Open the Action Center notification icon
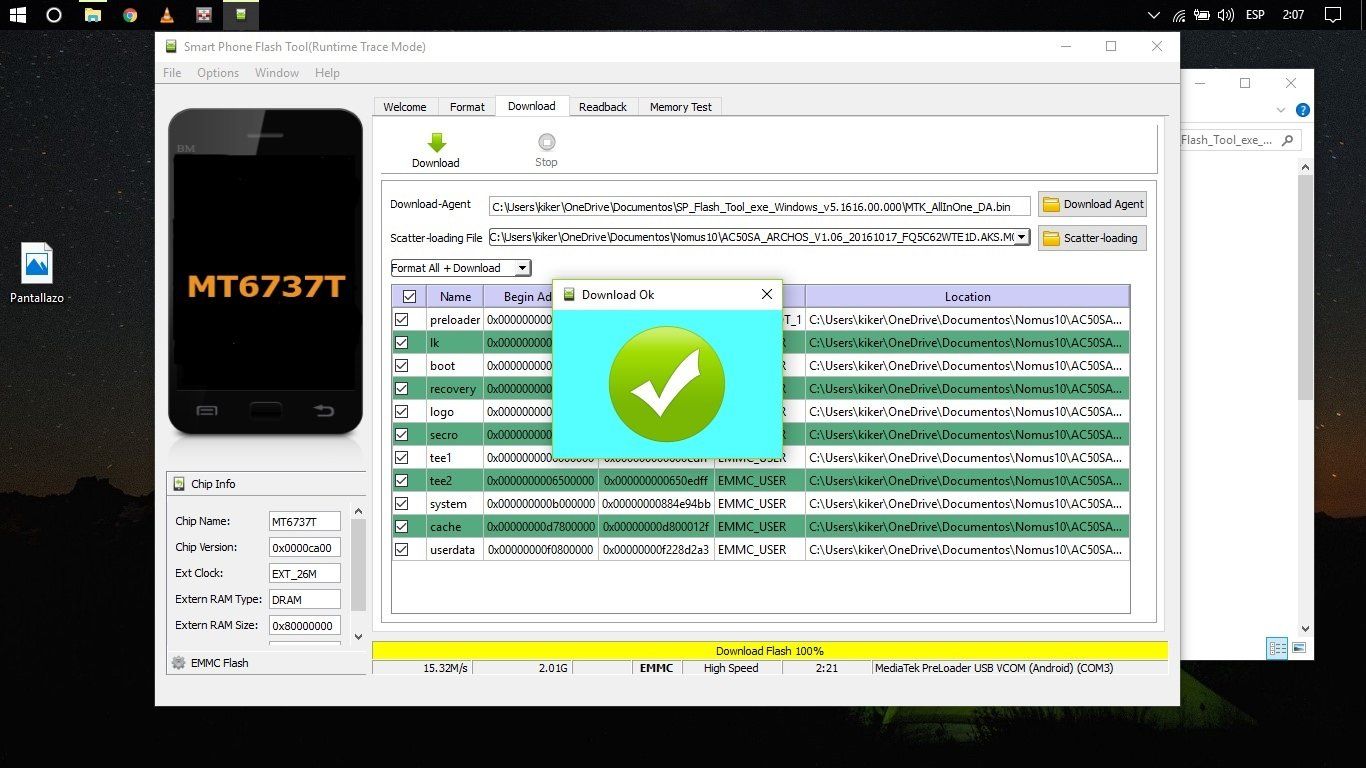1366x768 pixels. tap(1332, 15)
